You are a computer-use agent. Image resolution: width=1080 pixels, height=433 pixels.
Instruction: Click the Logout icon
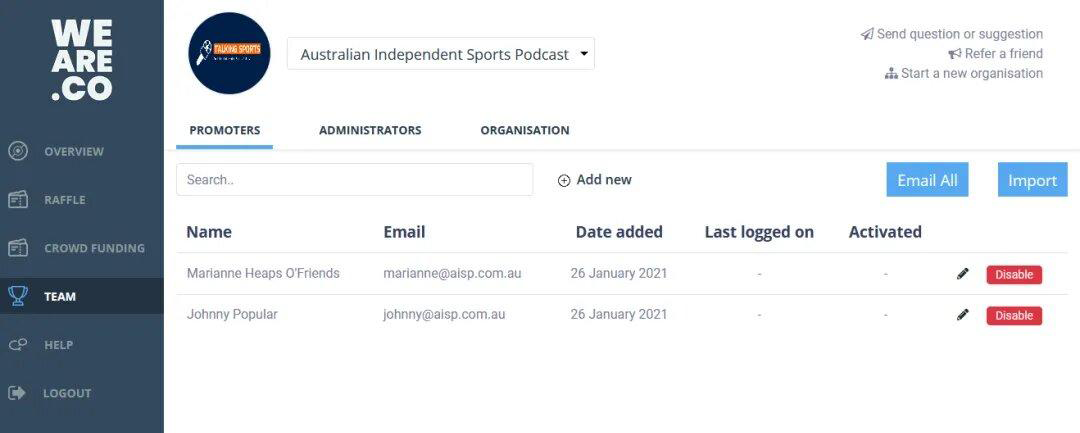(18, 393)
